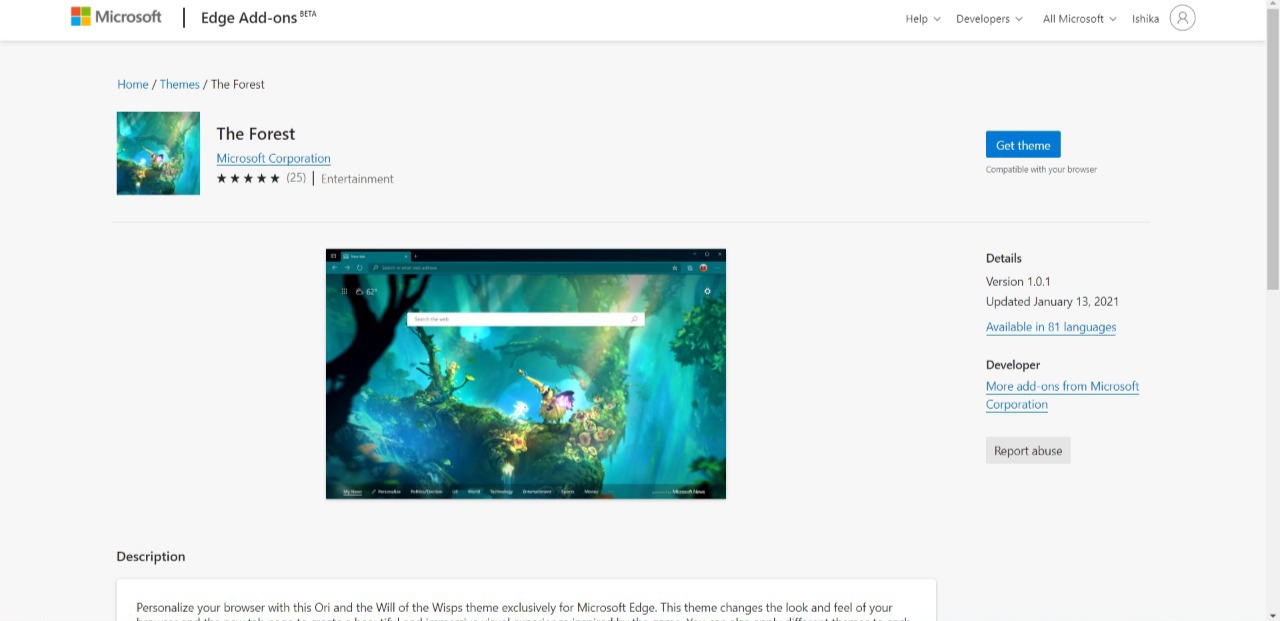This screenshot has height=621, width=1280.
Task: Click the scrollbar up arrow
Action: [x=1272, y=6]
